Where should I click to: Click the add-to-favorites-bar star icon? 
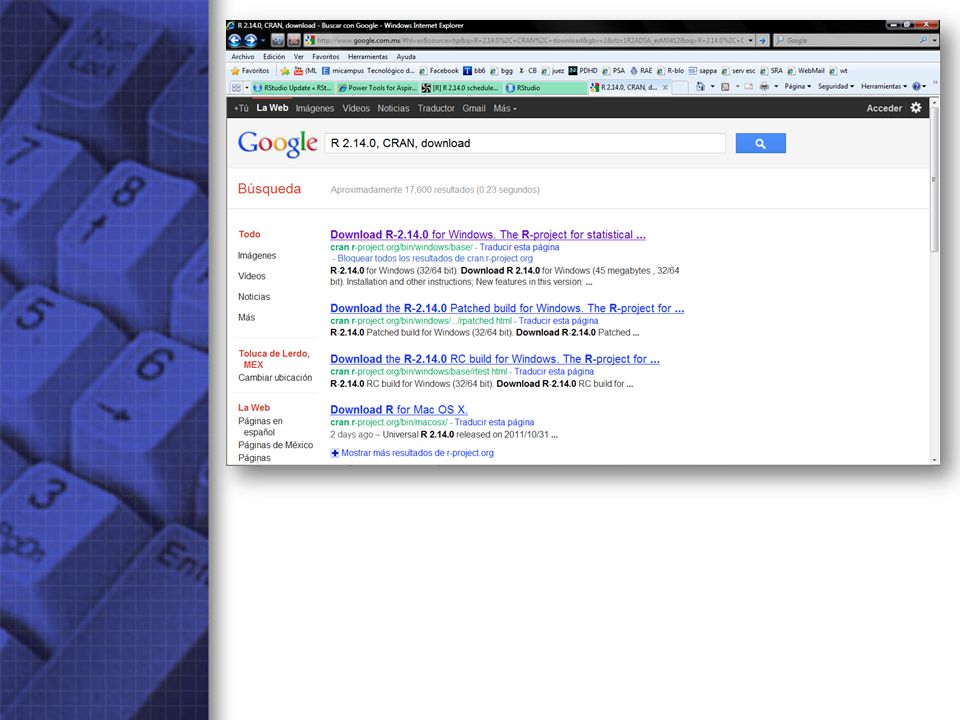point(285,71)
